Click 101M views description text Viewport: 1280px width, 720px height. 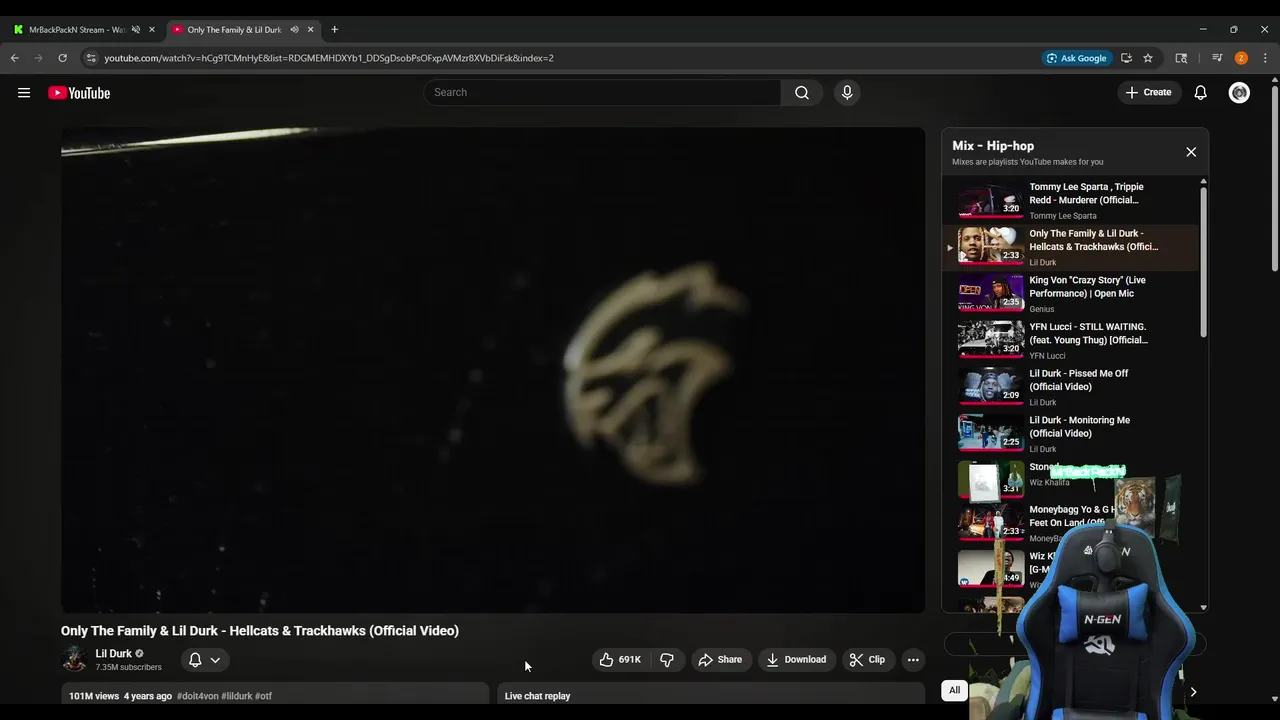click(94, 696)
